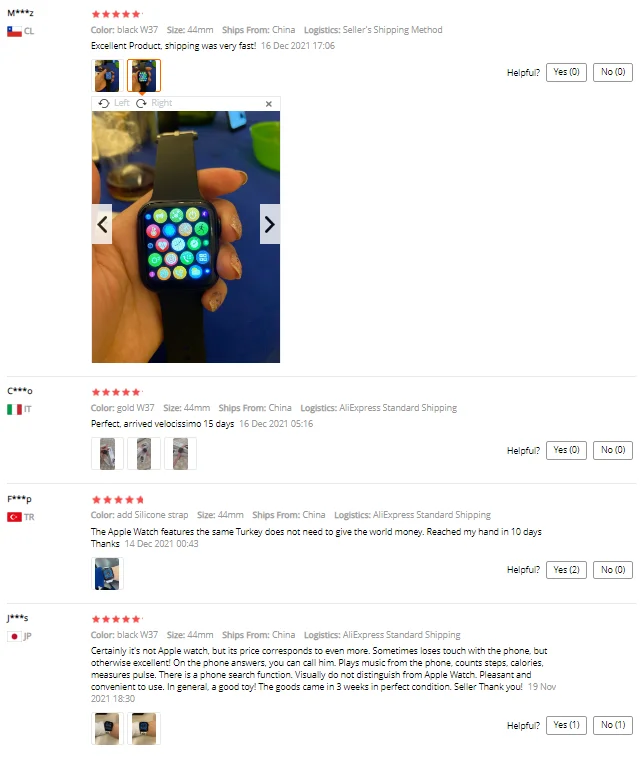Open first photo in J***s's Japan review
640x758 pixels.
click(107, 728)
